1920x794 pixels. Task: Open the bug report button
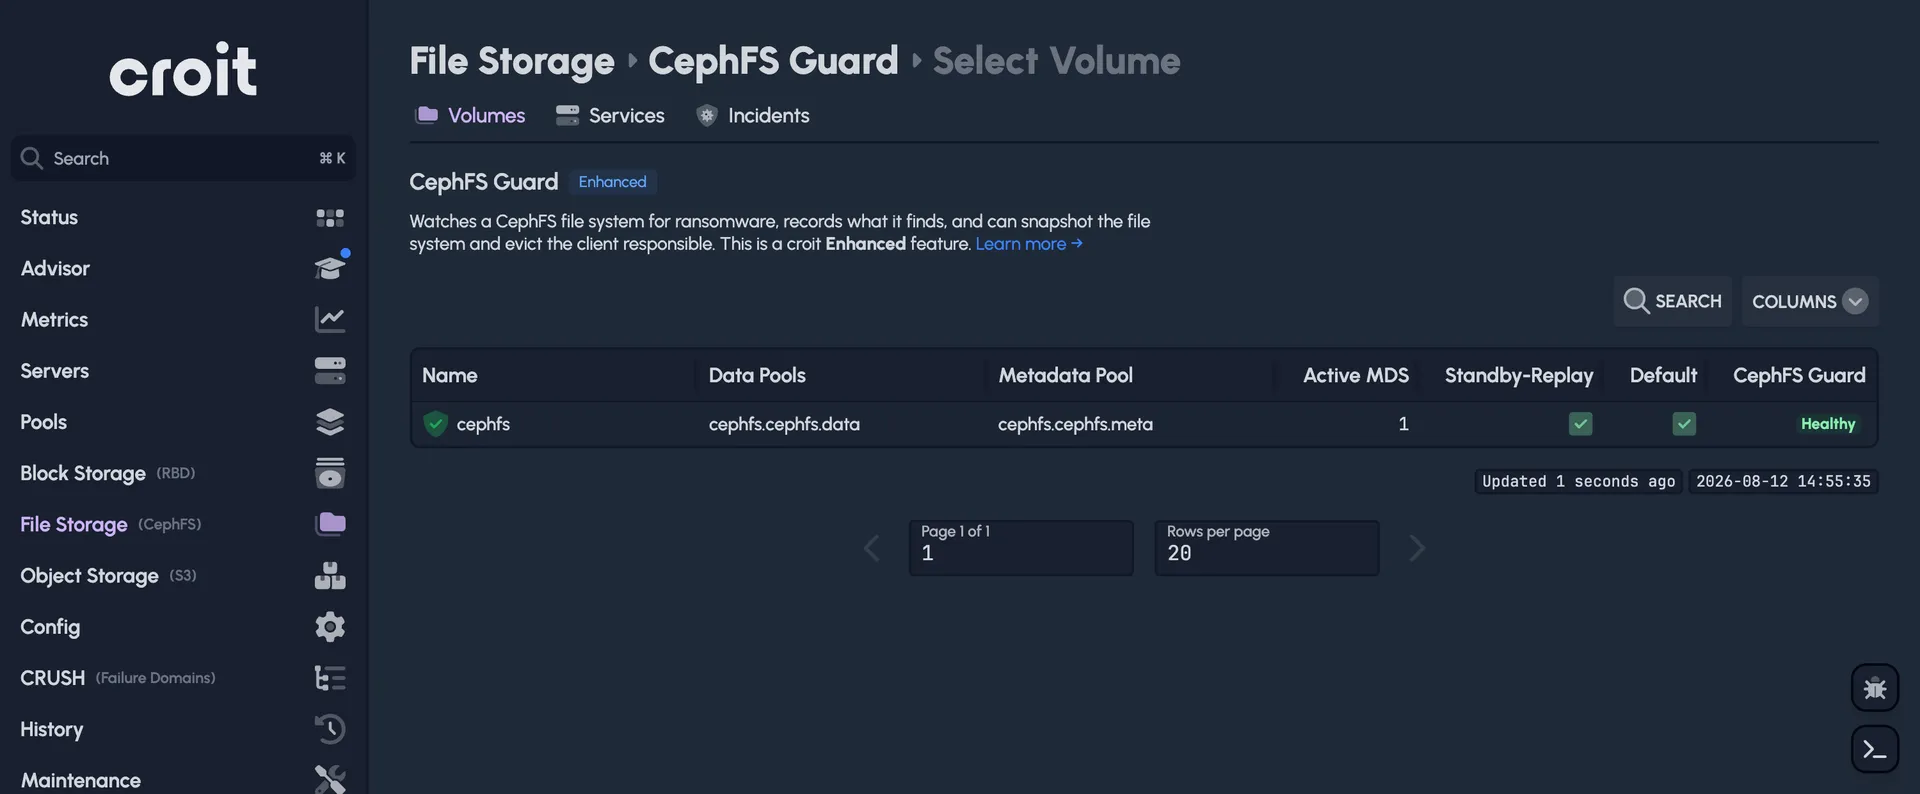[1875, 688]
